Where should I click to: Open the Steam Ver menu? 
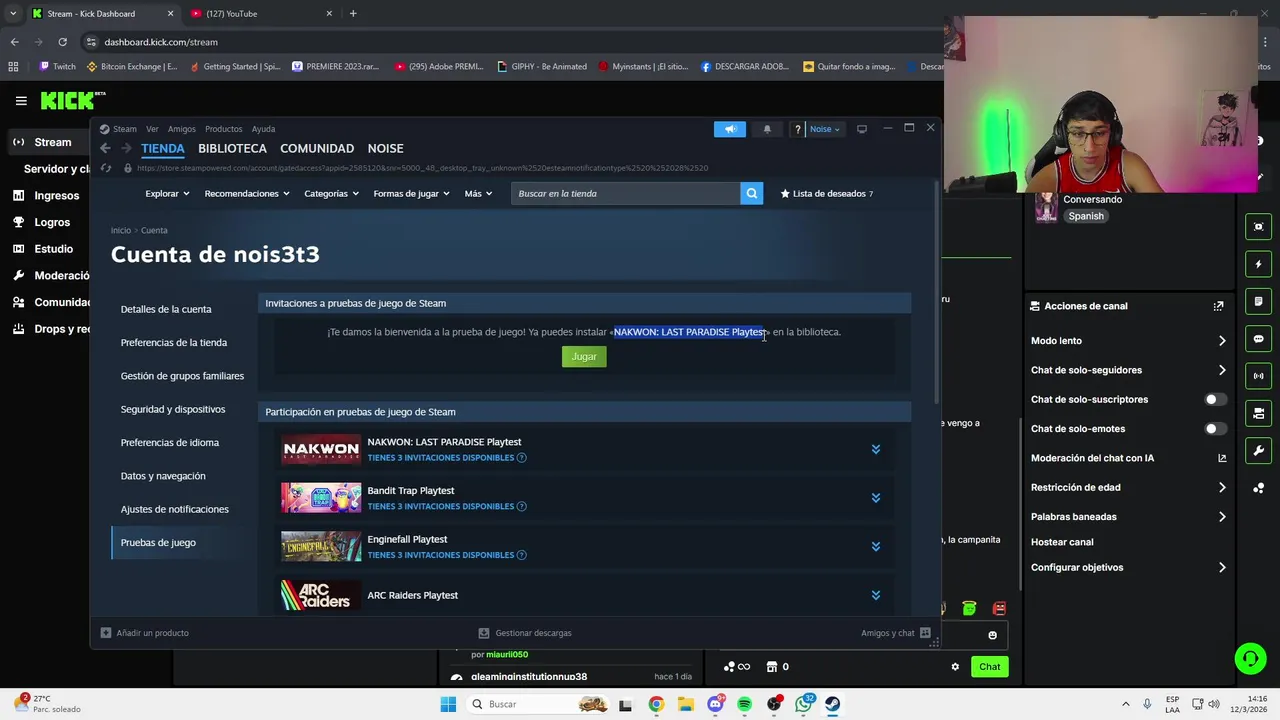pyautogui.click(x=152, y=129)
